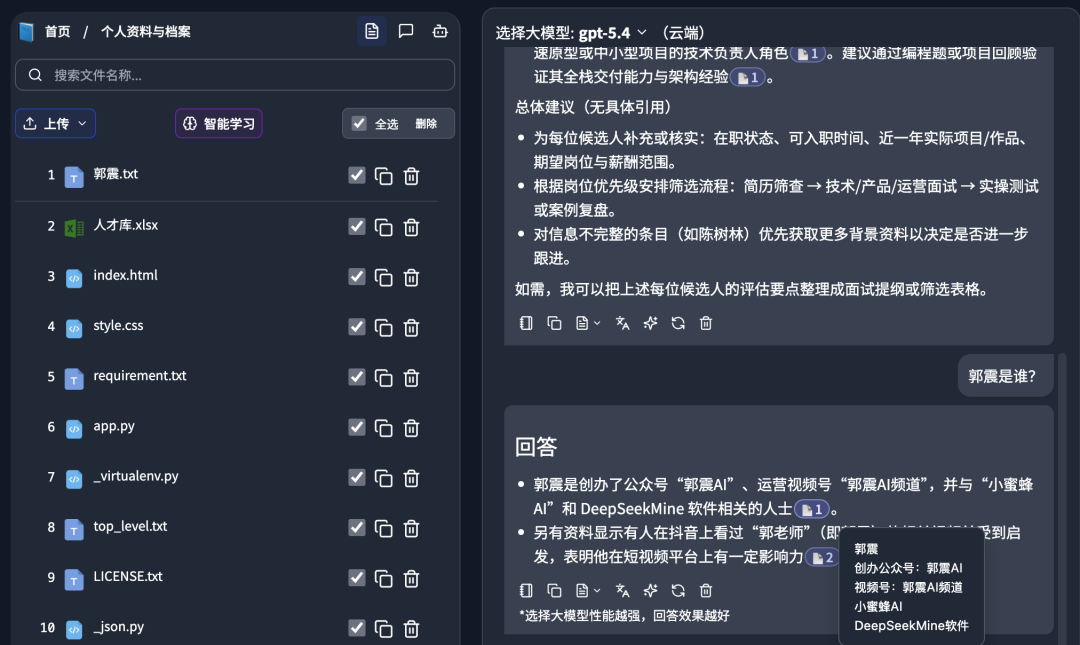
Task: Copy the answer about 郭震
Action: point(554,590)
